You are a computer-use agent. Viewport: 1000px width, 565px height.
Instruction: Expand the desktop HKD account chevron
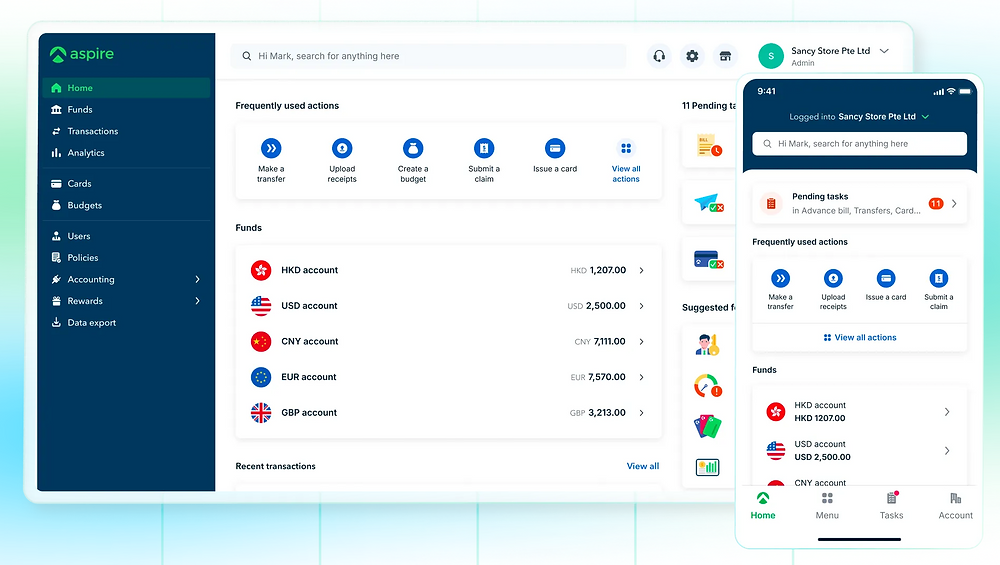tap(642, 270)
